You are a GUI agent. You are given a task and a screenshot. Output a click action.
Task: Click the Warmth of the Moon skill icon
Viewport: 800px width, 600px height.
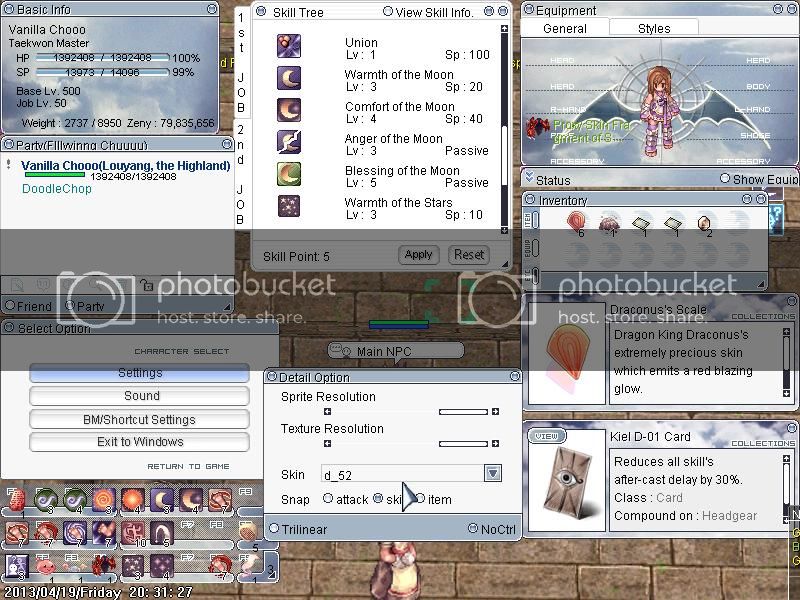point(289,78)
